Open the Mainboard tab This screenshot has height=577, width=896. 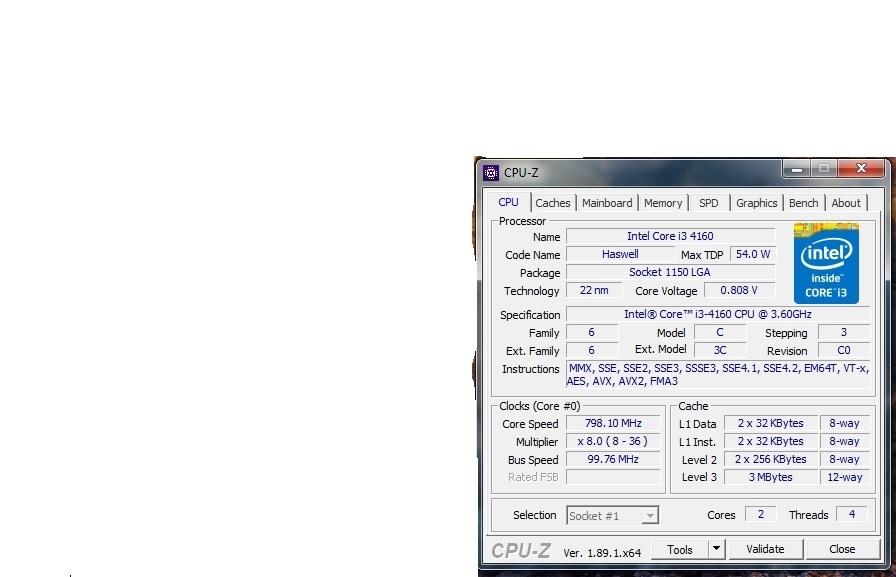click(x=607, y=203)
